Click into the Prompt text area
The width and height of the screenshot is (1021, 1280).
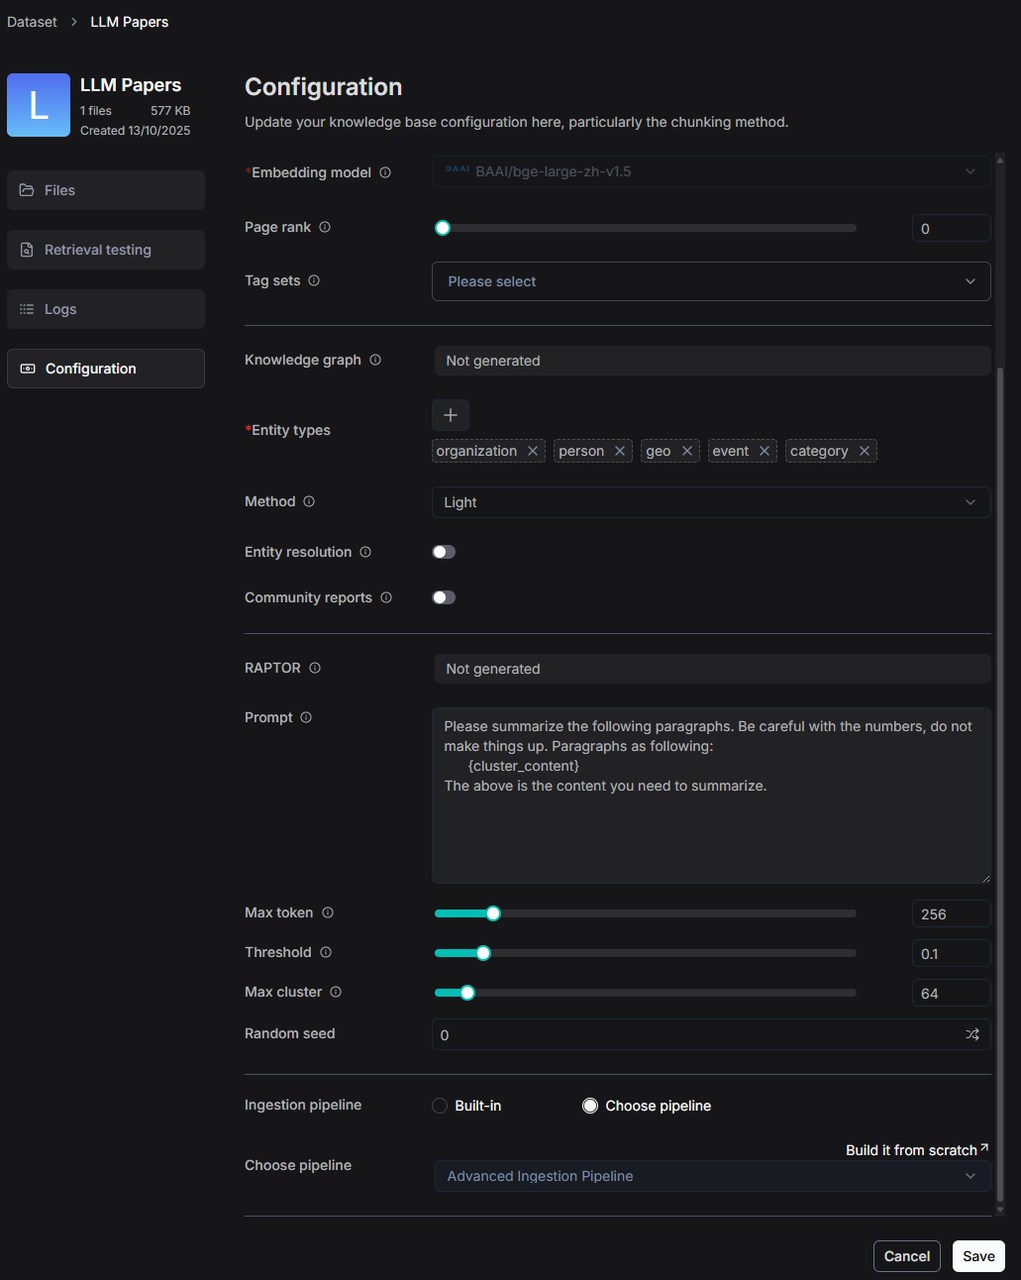(x=711, y=820)
